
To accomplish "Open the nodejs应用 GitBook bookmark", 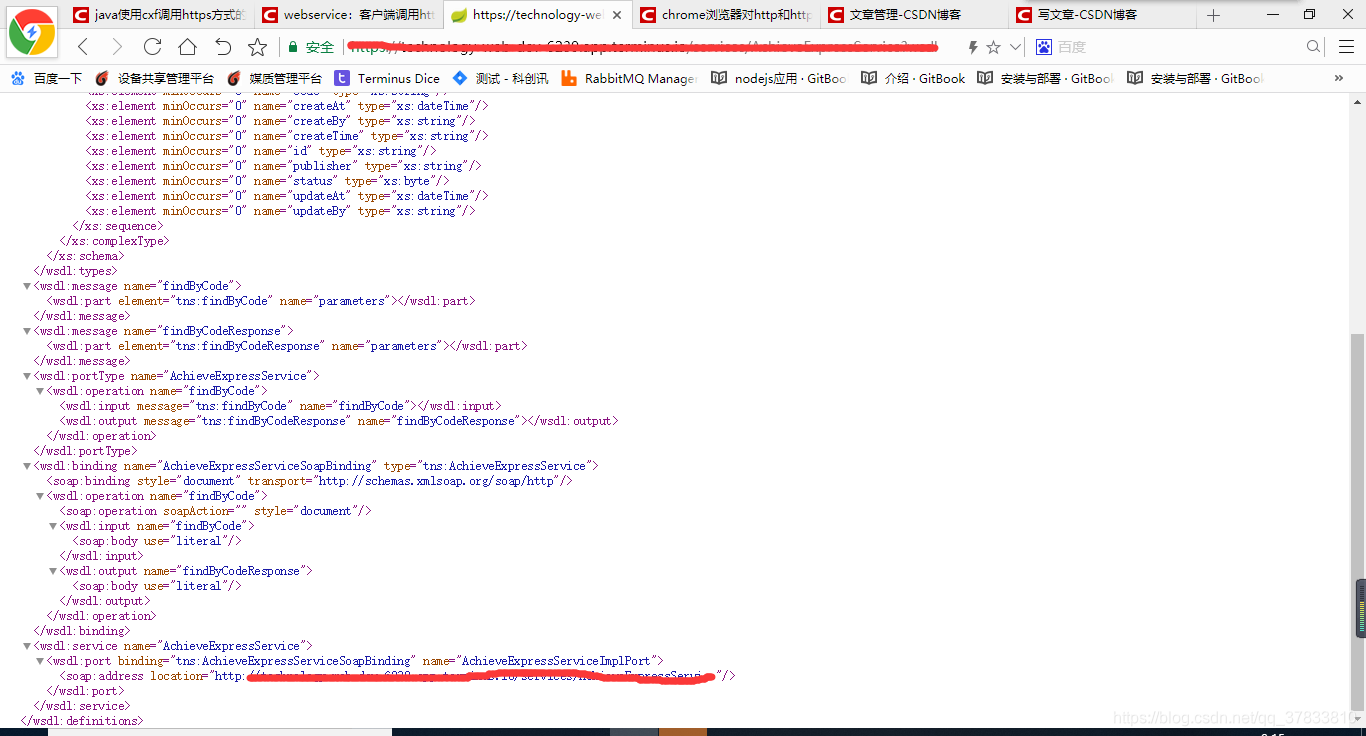I will [779, 78].
